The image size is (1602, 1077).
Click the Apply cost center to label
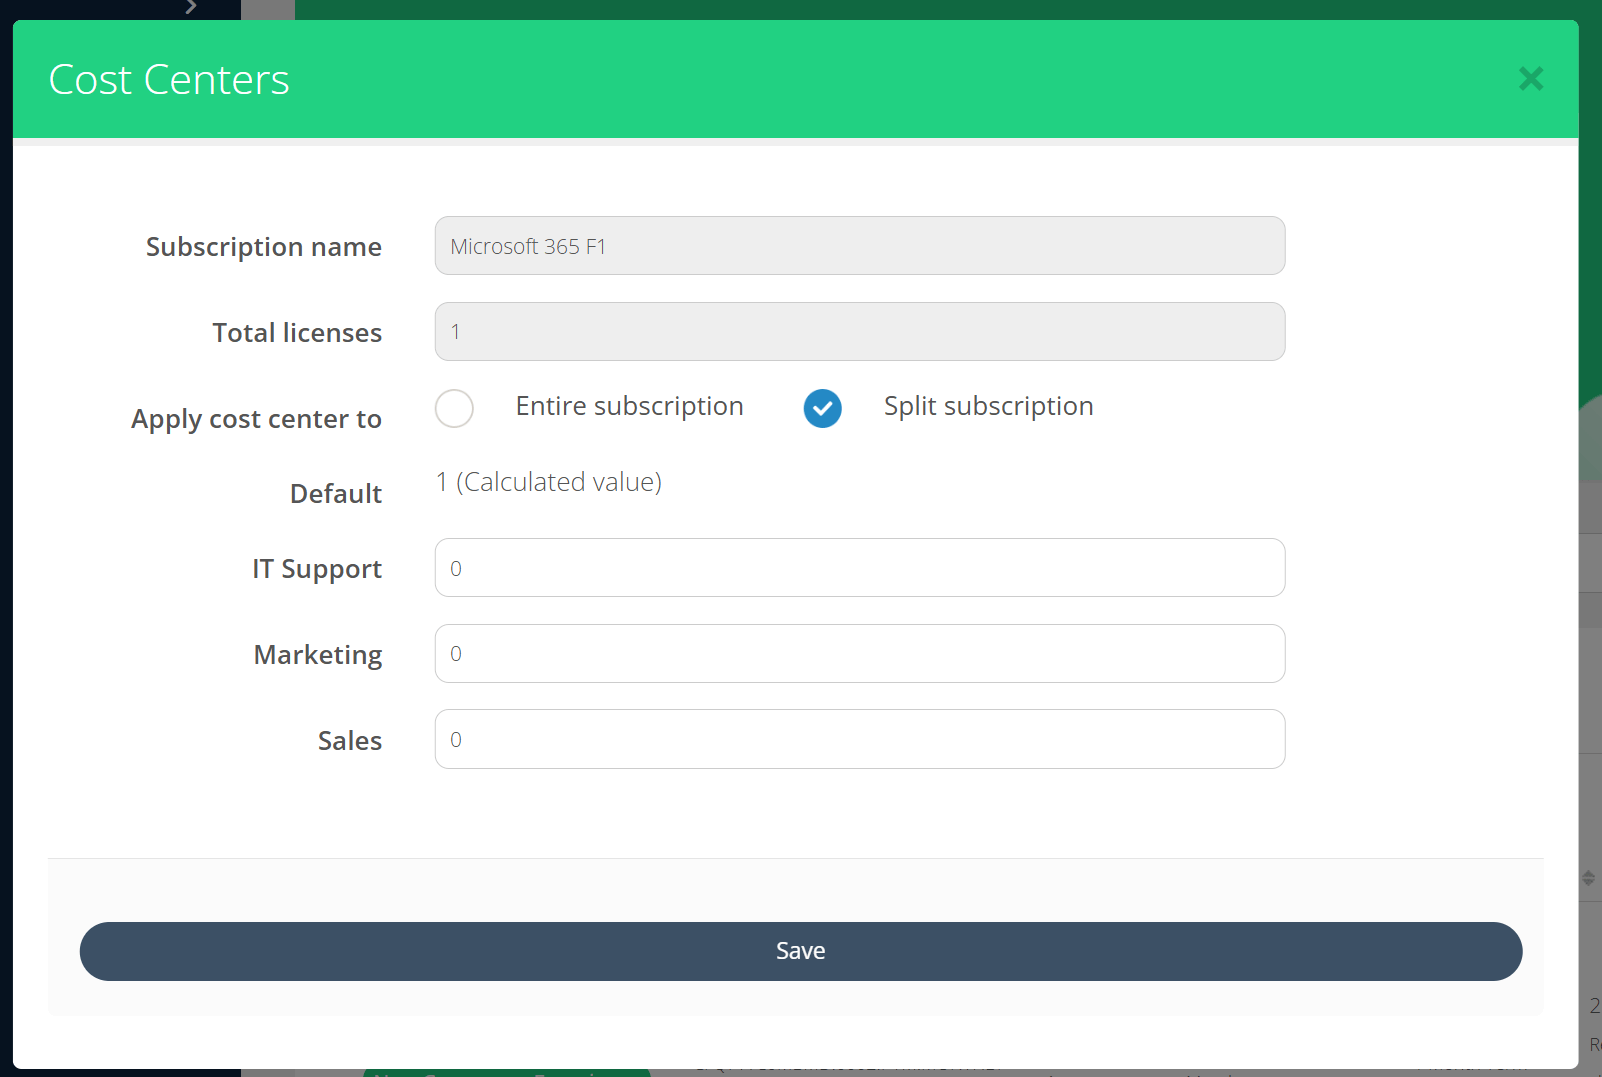click(256, 419)
